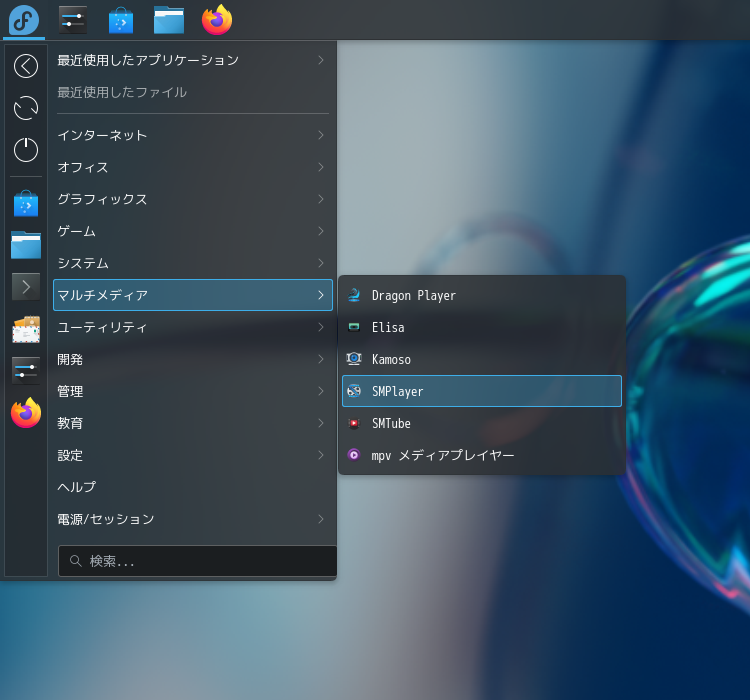Open the terminal icon in launcher sidebar
The image size is (750, 700).
pyautogui.click(x=26, y=287)
